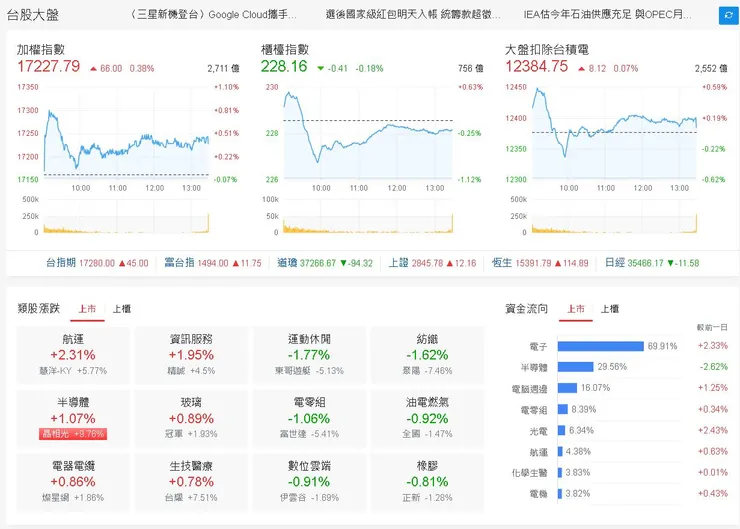Click the 電子 69.91% fund flow bar
This screenshot has height=529, width=740.
(x=600, y=346)
